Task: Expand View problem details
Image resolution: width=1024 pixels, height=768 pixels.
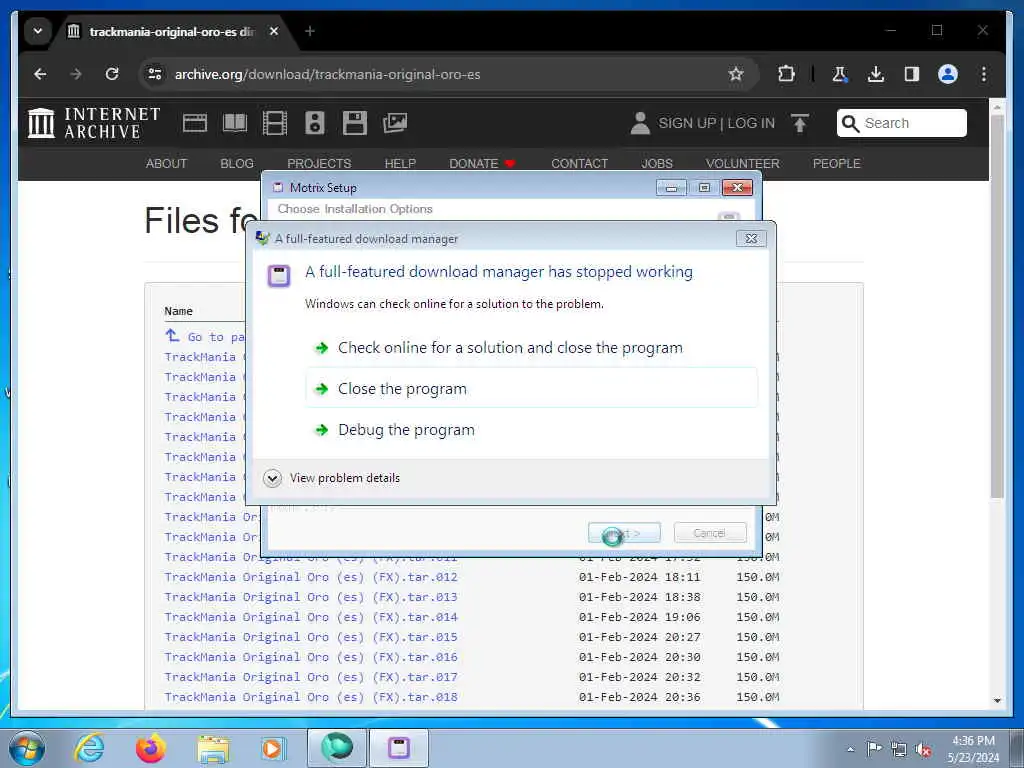Action: tap(332, 478)
